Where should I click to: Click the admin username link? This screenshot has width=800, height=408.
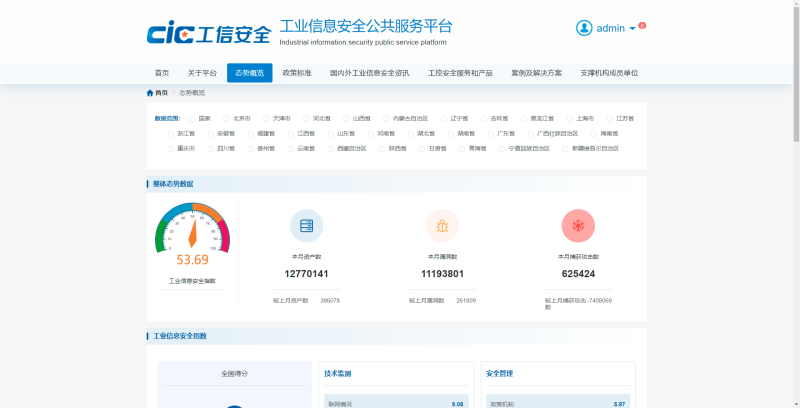(x=611, y=29)
